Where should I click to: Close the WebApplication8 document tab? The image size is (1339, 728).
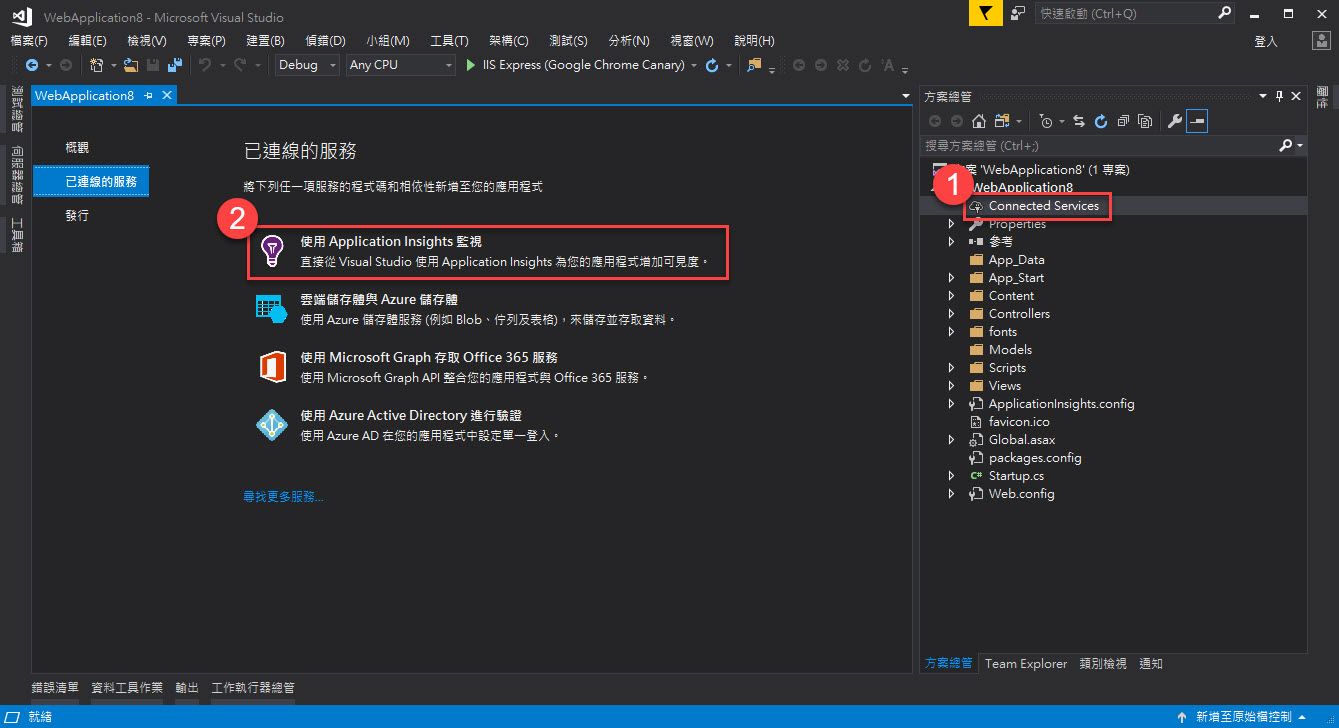click(x=167, y=95)
